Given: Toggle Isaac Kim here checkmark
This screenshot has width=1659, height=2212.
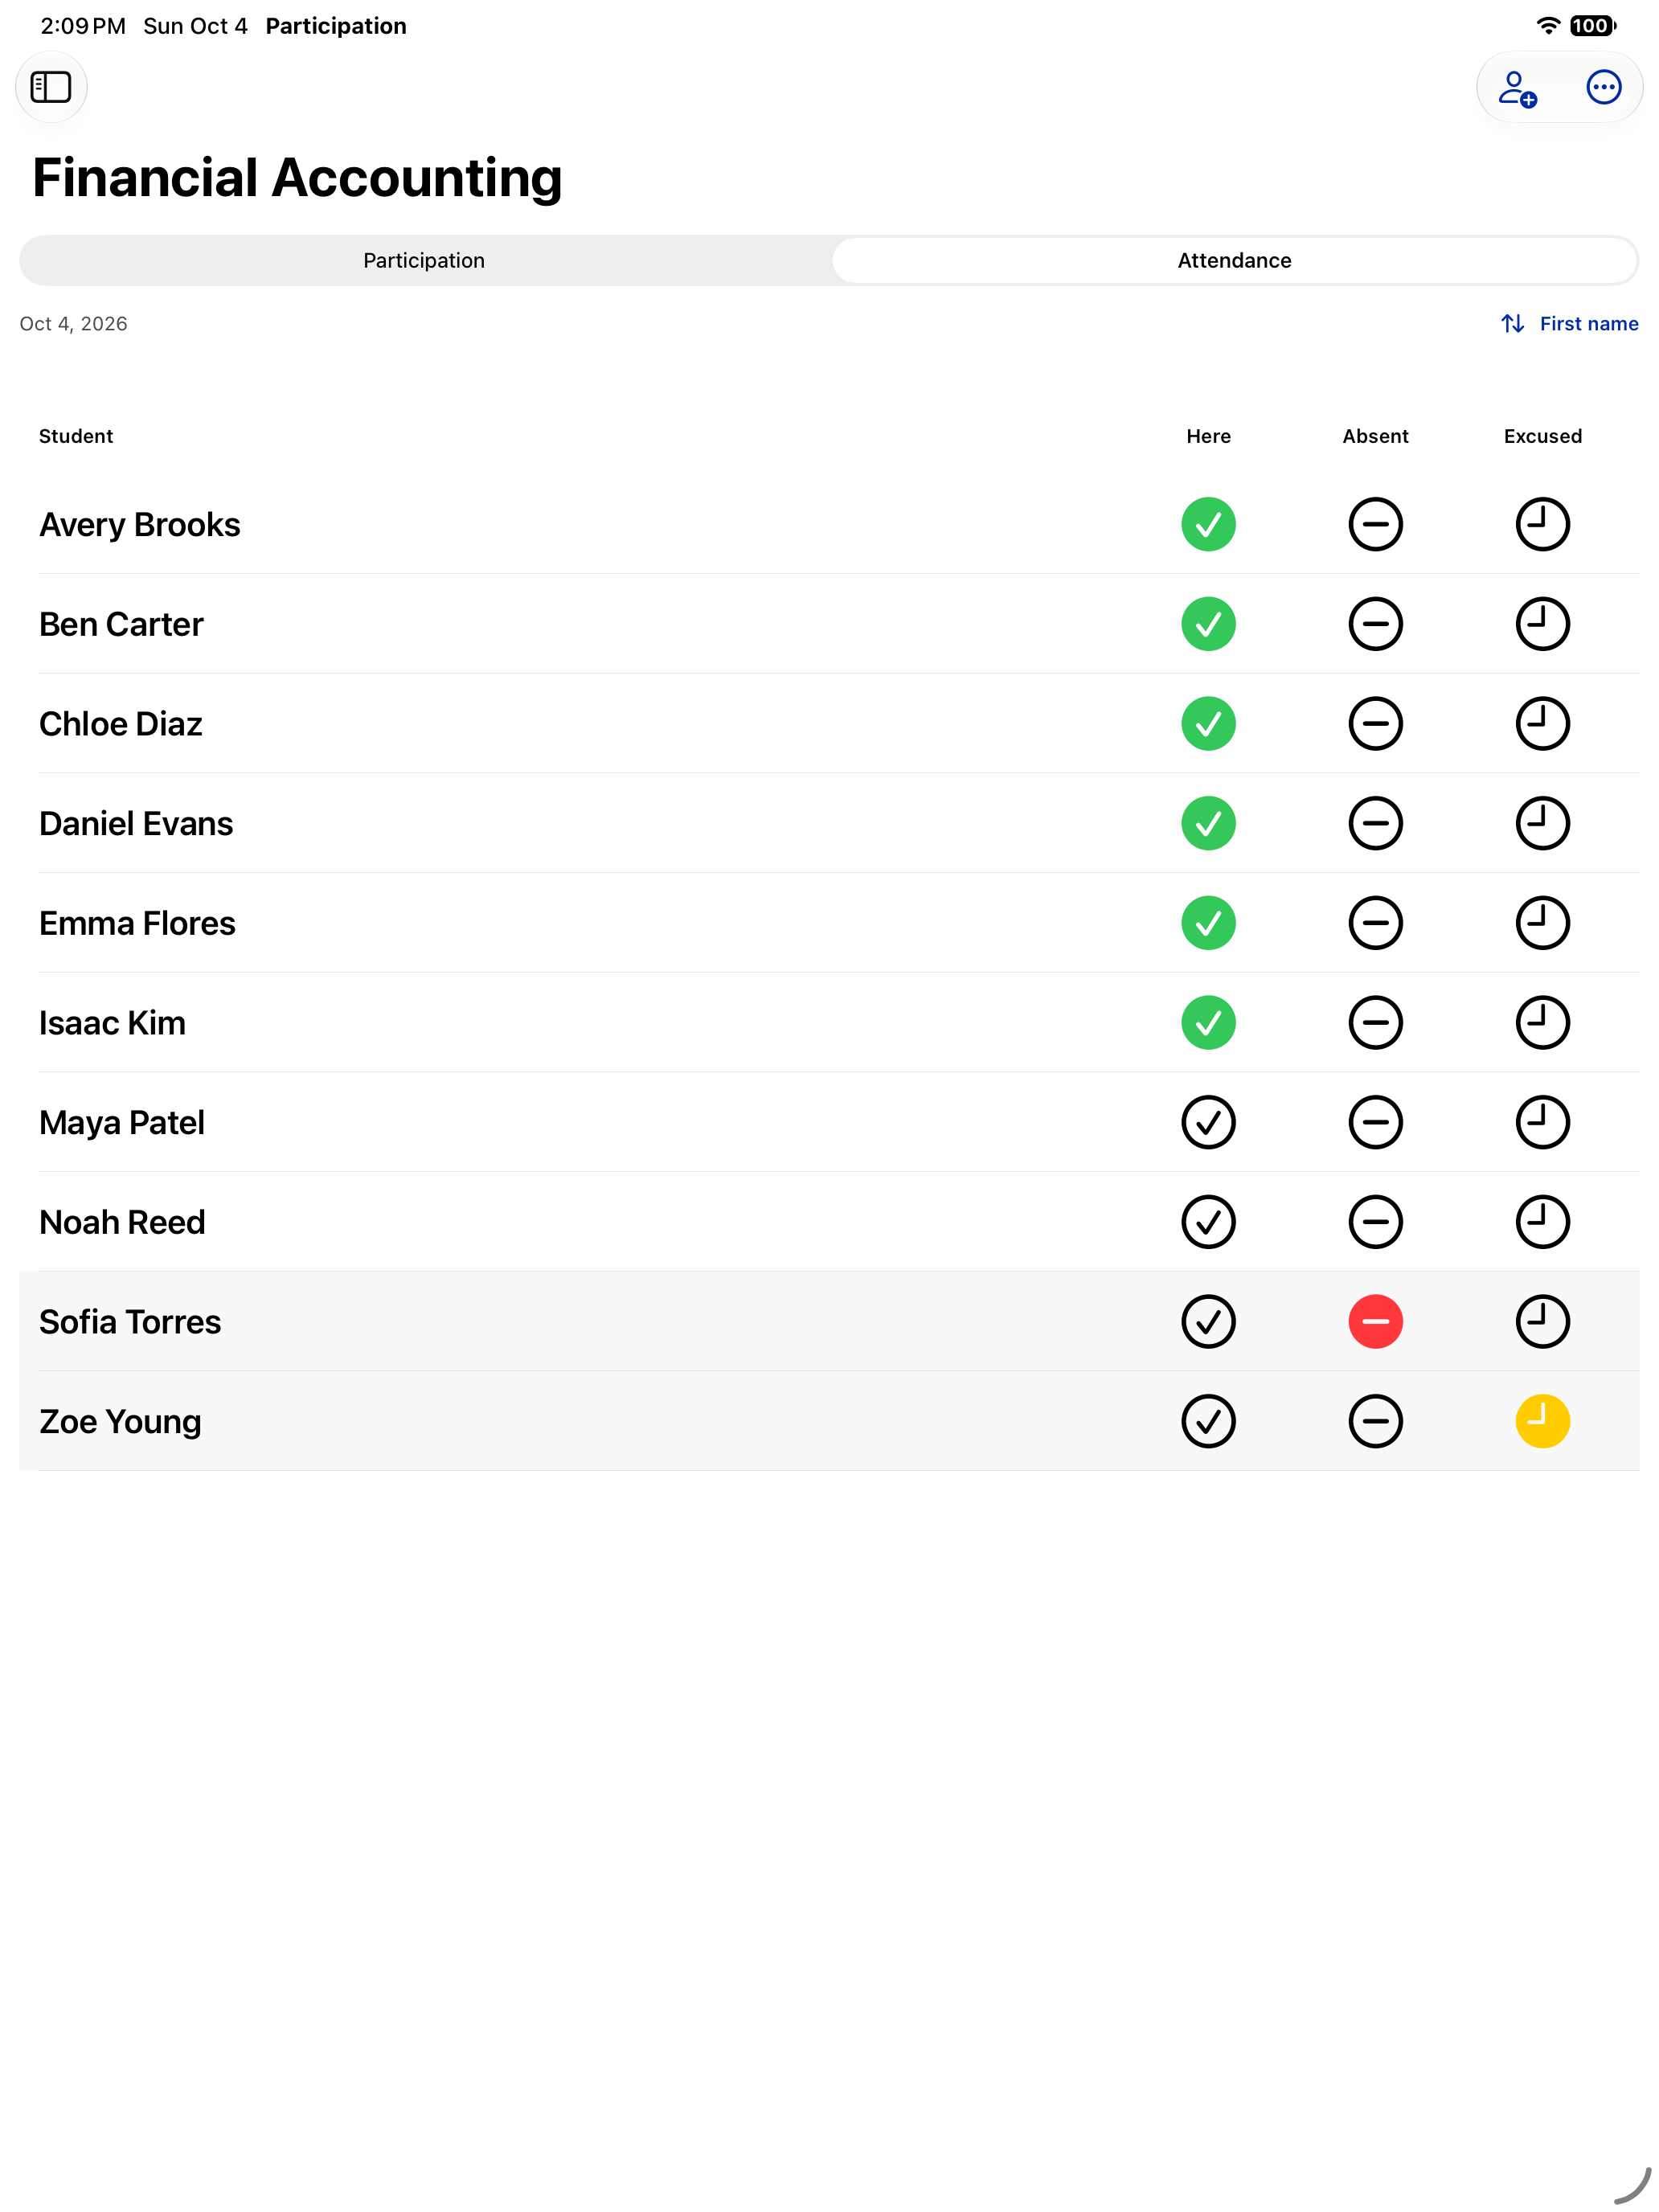Looking at the screenshot, I should (1208, 1022).
